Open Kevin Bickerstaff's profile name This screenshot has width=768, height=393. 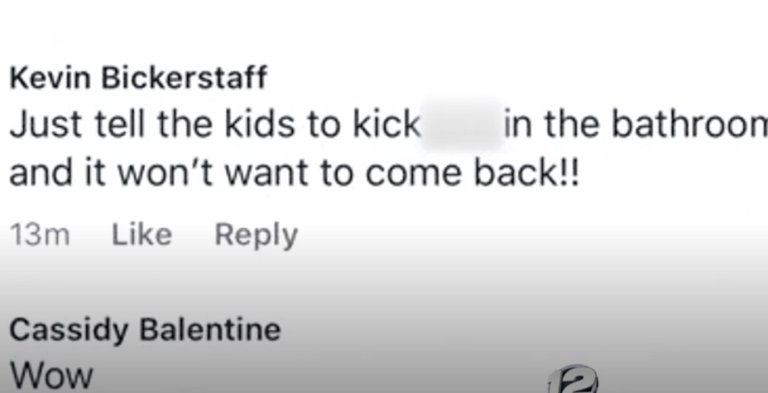pyautogui.click(x=138, y=78)
